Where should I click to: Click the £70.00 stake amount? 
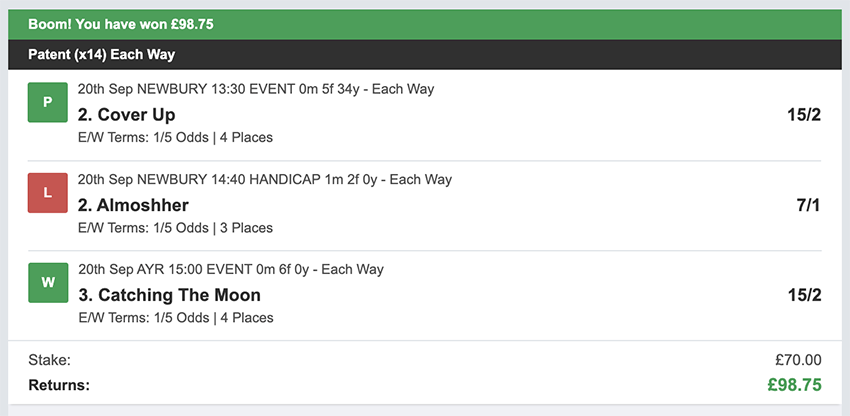(x=798, y=360)
